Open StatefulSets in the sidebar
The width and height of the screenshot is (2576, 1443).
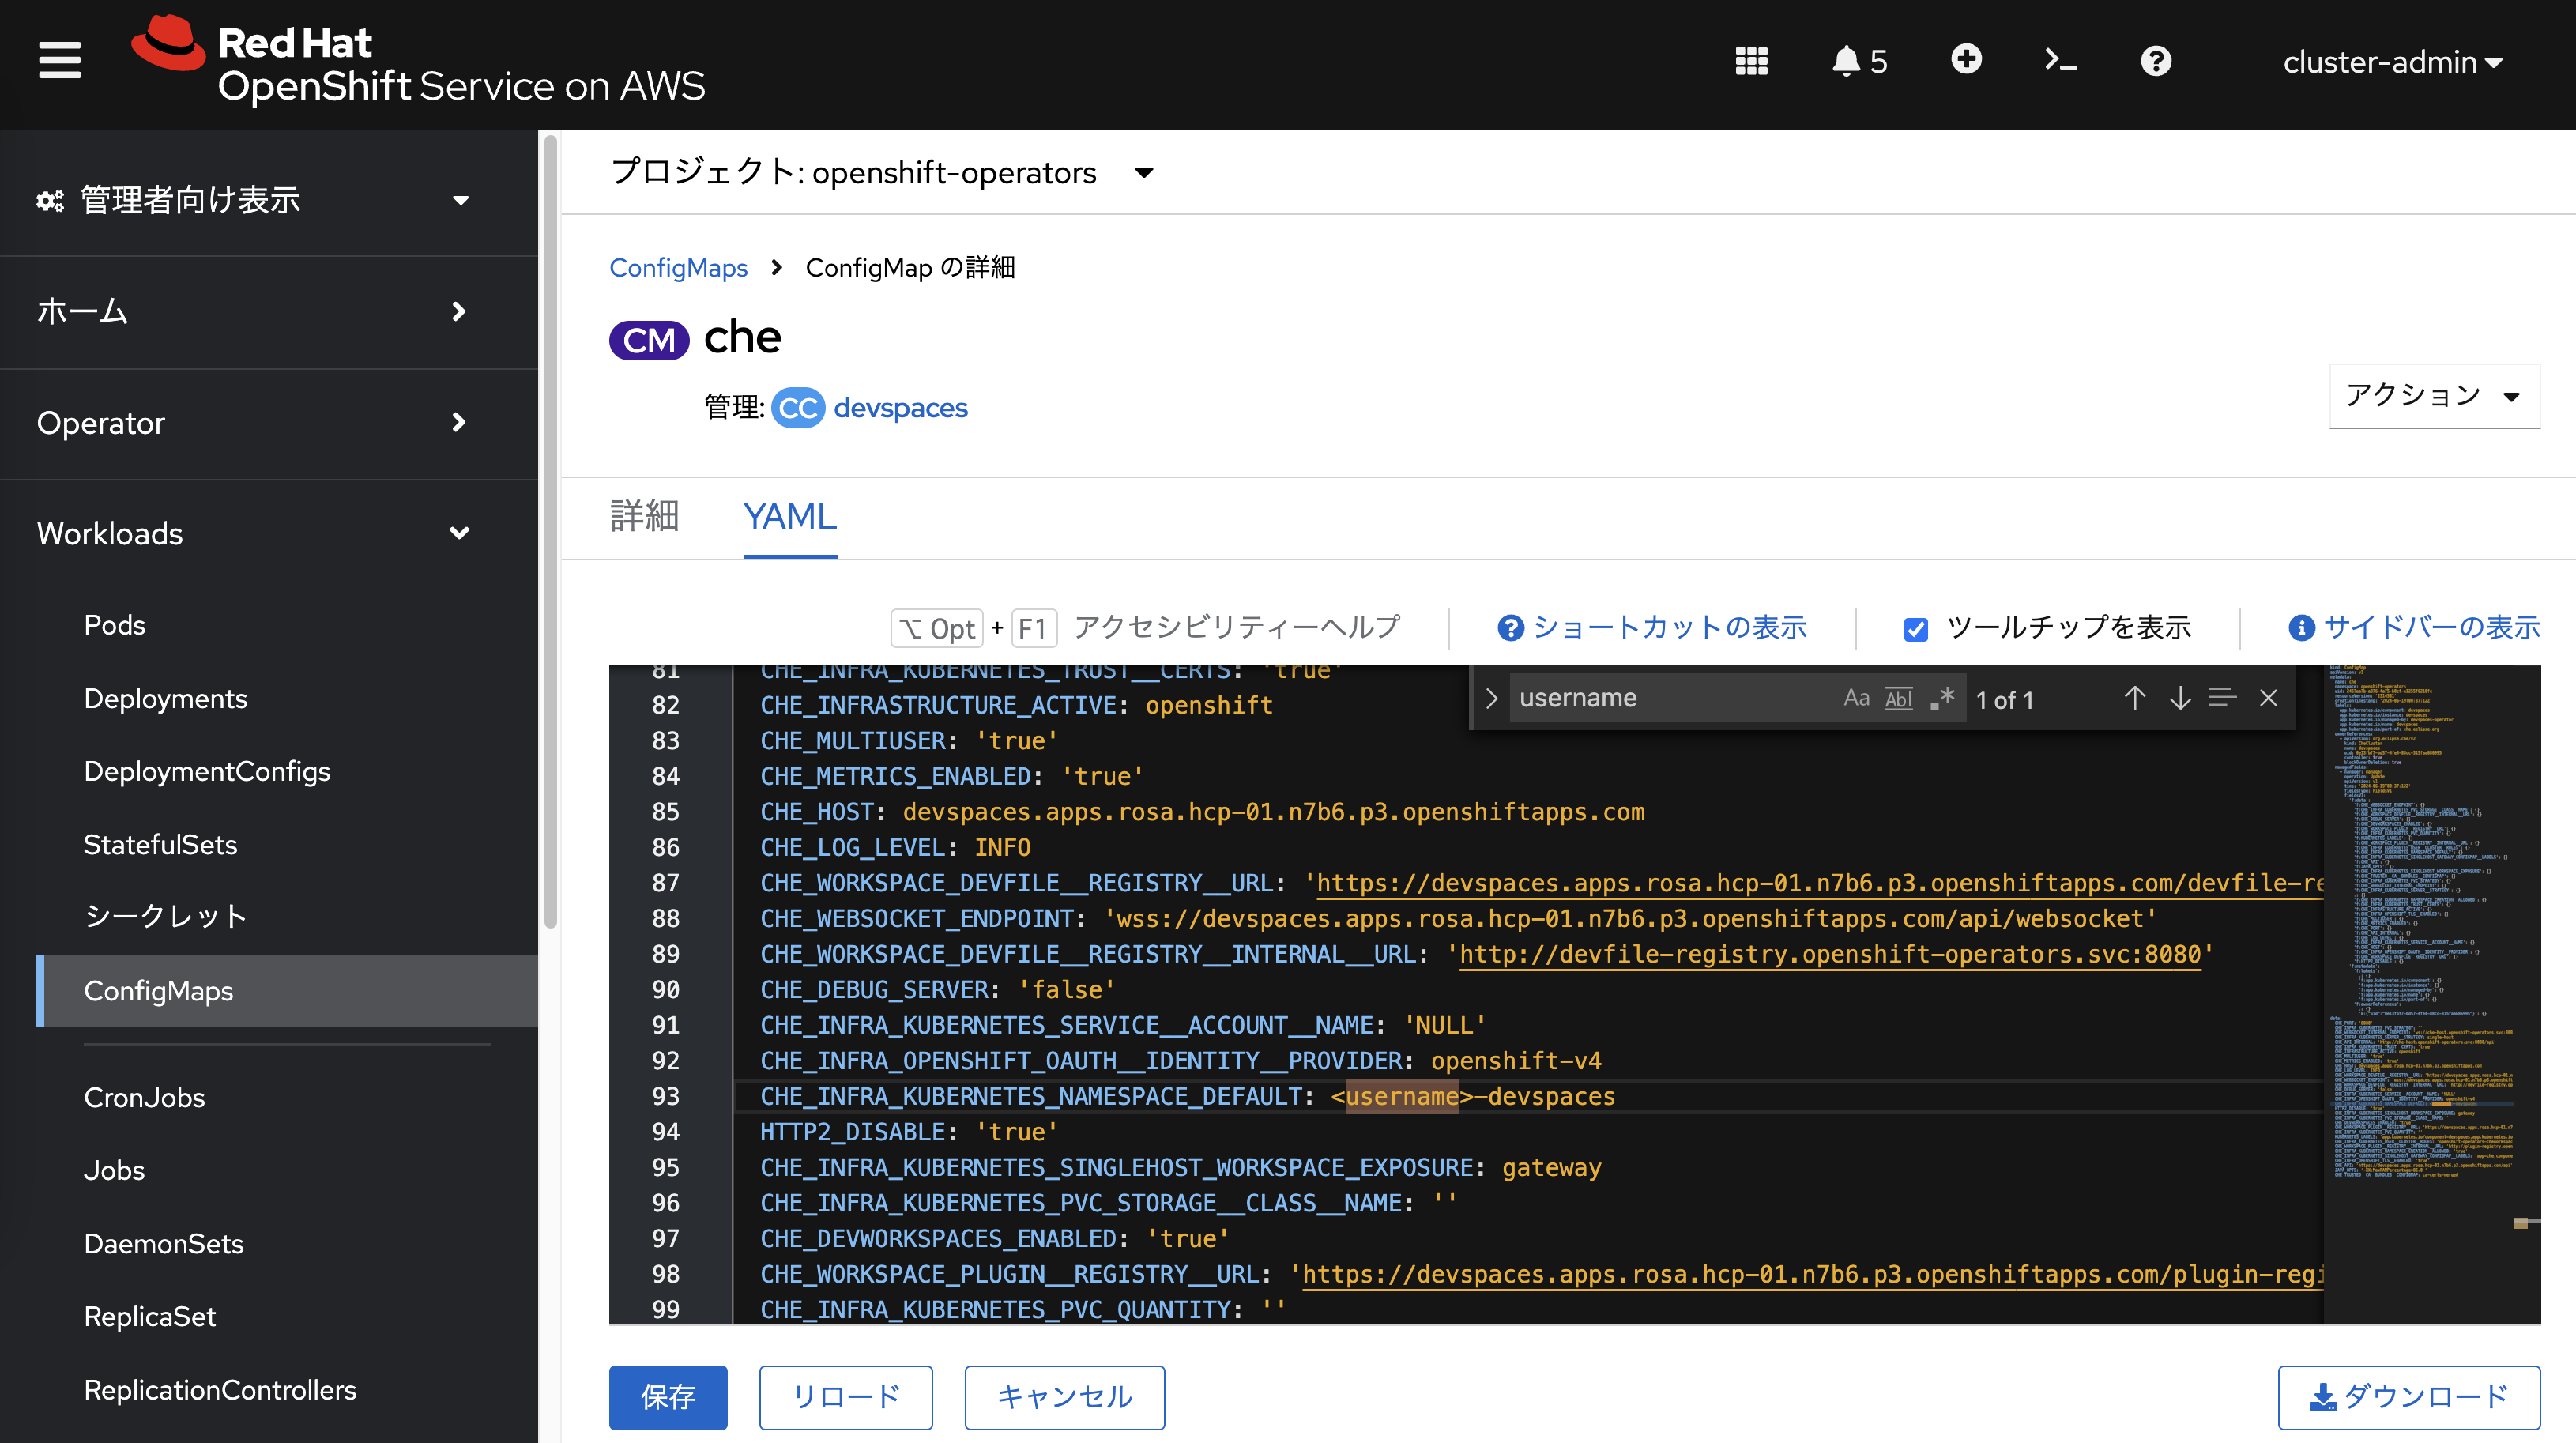(x=160, y=844)
